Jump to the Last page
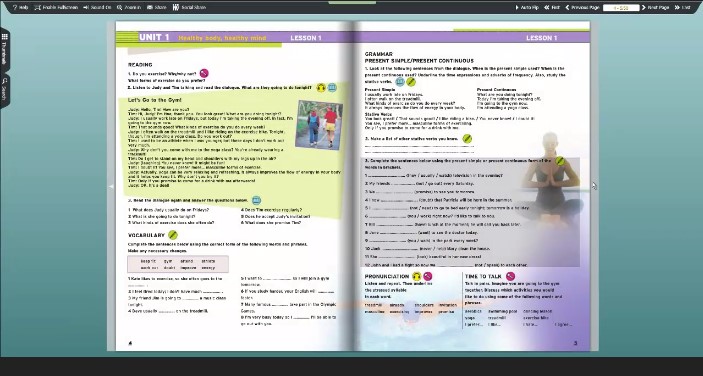The image size is (703, 376). [x=682, y=7]
